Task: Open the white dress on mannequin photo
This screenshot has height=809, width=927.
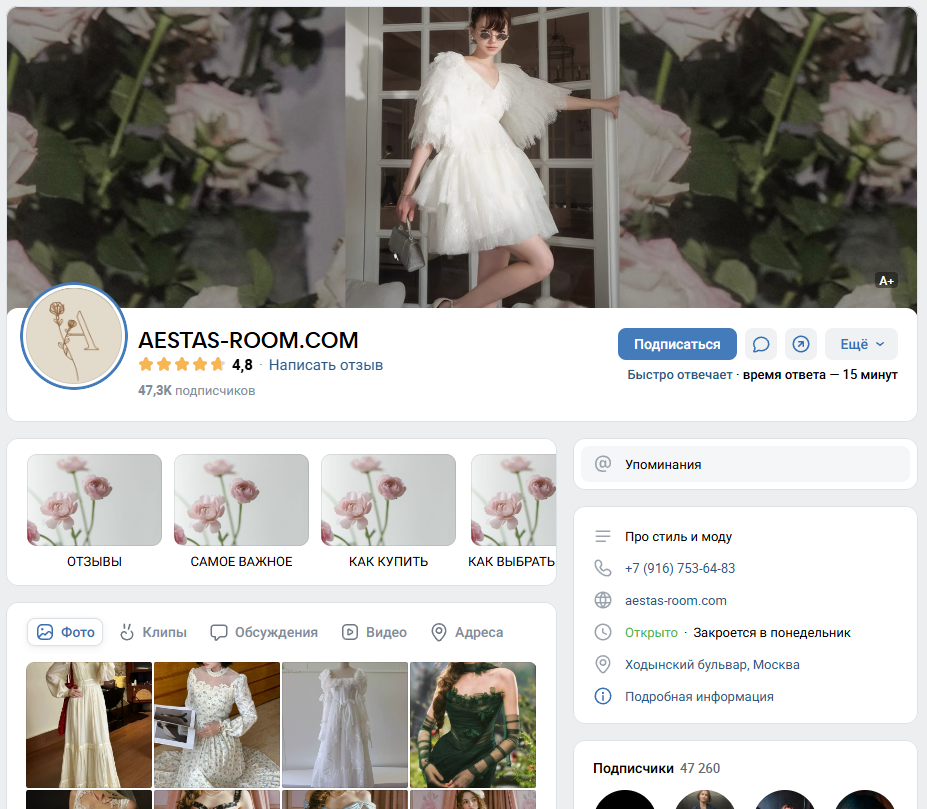Action: (x=345, y=724)
